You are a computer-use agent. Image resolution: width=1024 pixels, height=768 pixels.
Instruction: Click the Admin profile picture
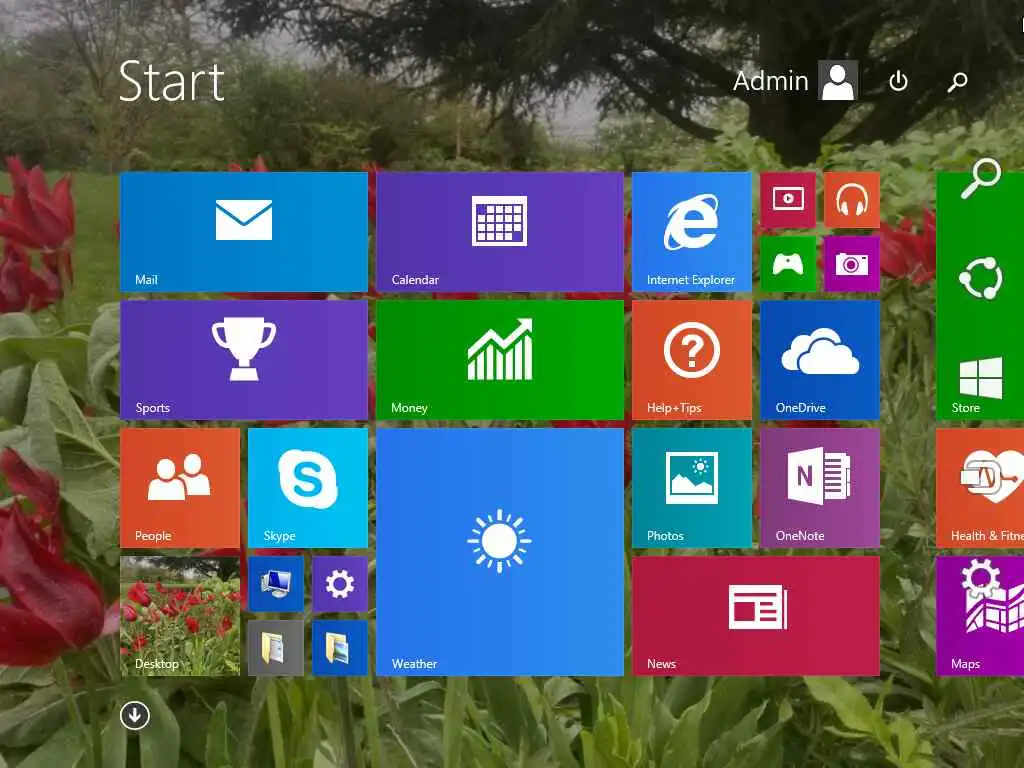pyautogui.click(x=838, y=81)
